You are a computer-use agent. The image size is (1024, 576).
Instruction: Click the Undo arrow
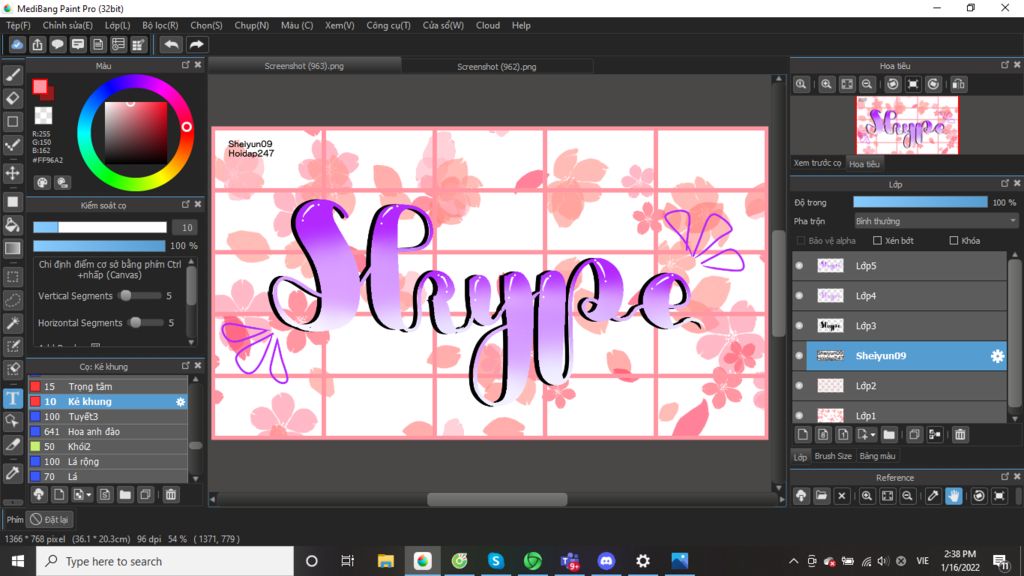tap(171, 44)
